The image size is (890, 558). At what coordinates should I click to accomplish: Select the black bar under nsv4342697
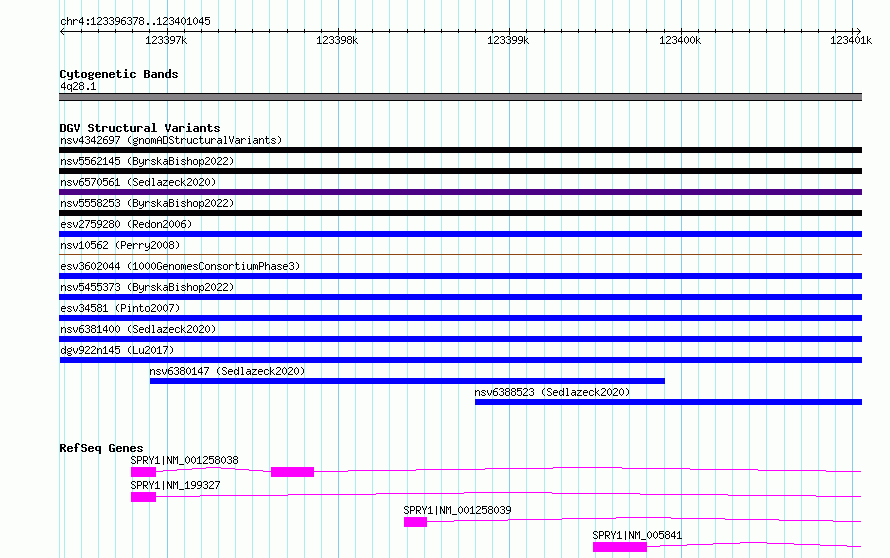point(460,150)
